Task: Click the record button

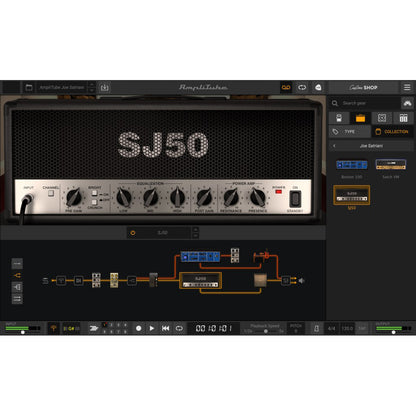Action: [x=138, y=328]
